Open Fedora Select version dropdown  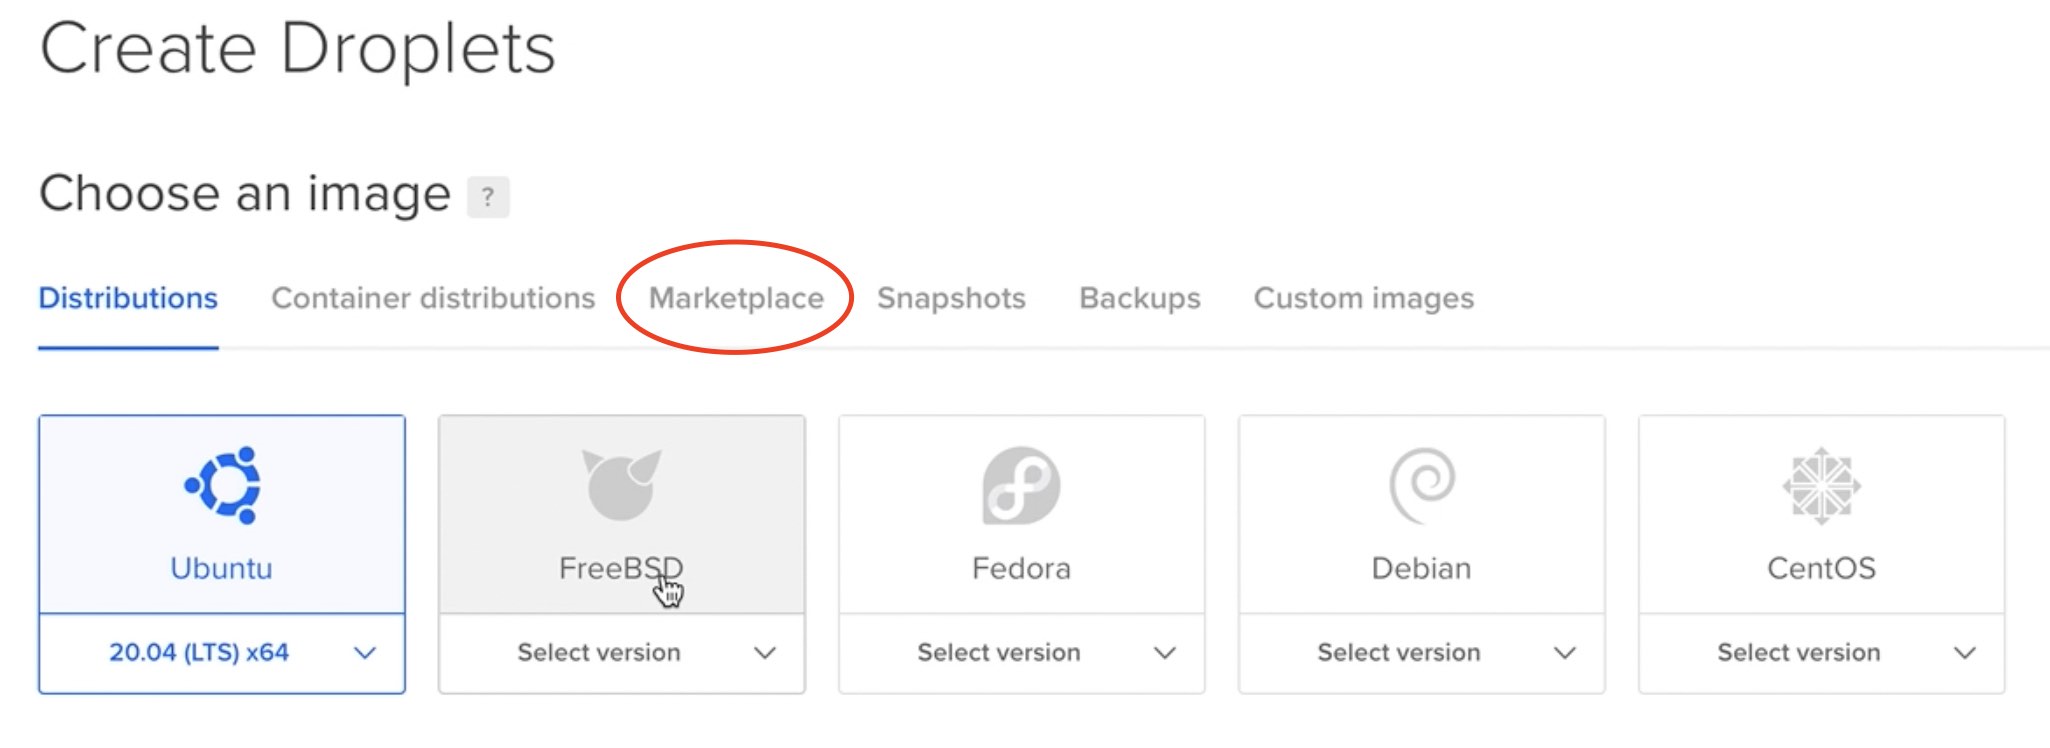click(1021, 653)
